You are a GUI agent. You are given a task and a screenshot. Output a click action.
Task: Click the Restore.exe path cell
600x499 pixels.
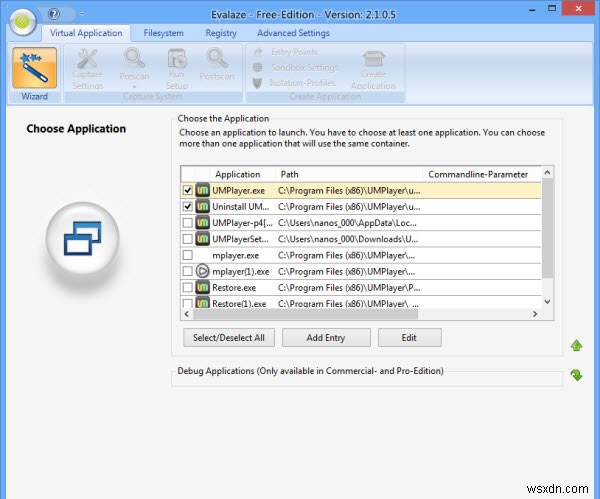349,287
